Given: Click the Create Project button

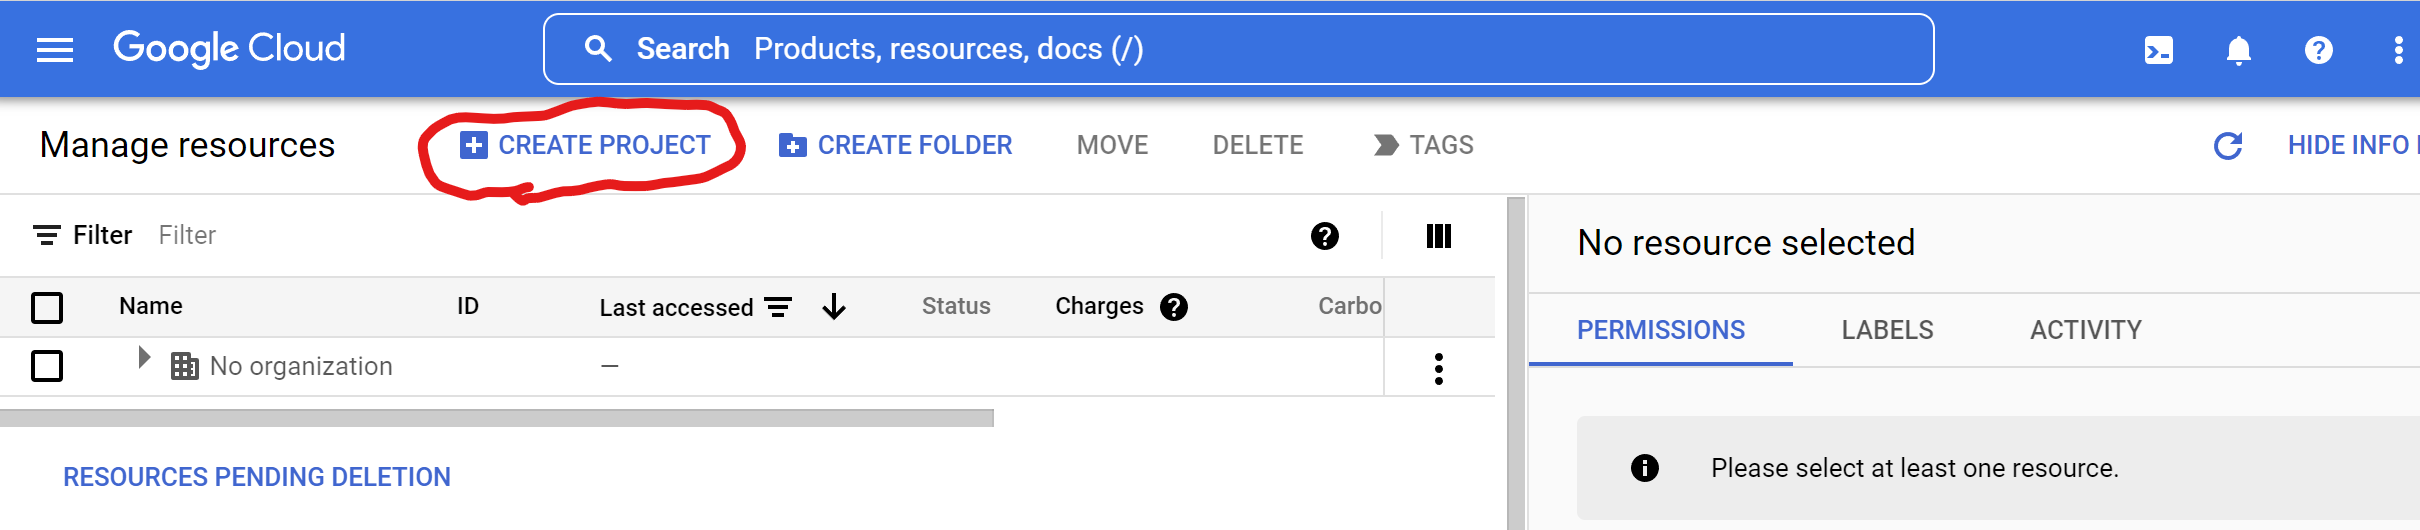Looking at the screenshot, I should [584, 145].
